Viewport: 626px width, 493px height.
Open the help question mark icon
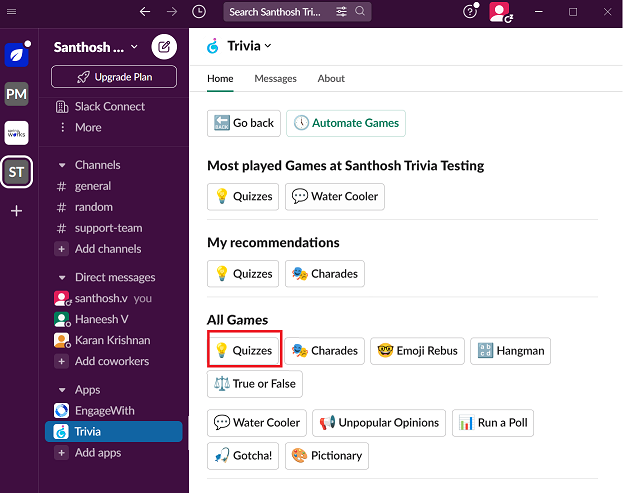(470, 11)
